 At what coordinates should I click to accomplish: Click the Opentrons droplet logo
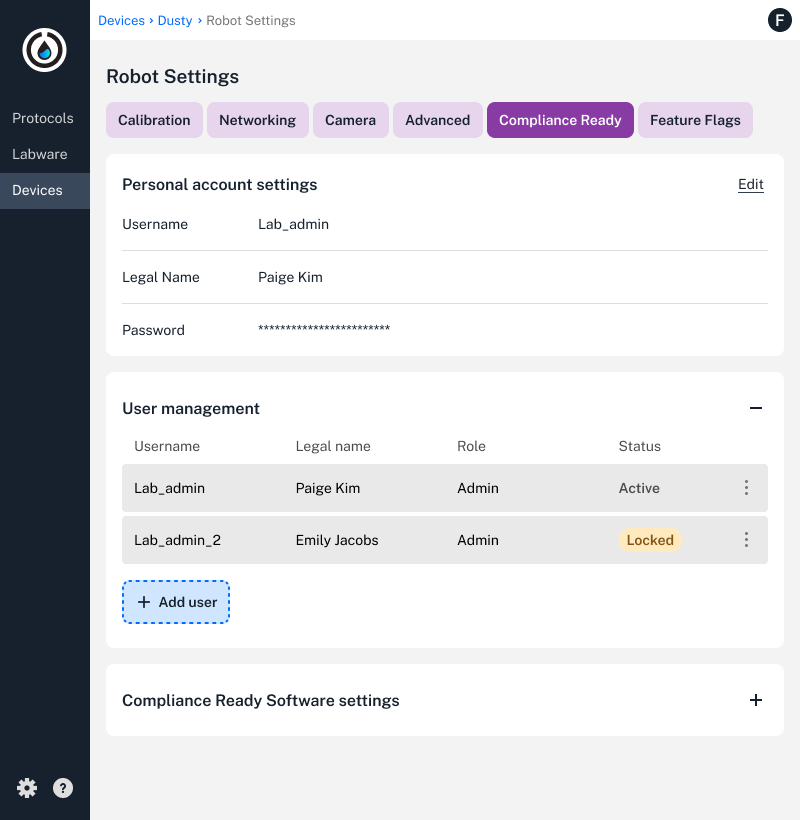[44, 50]
